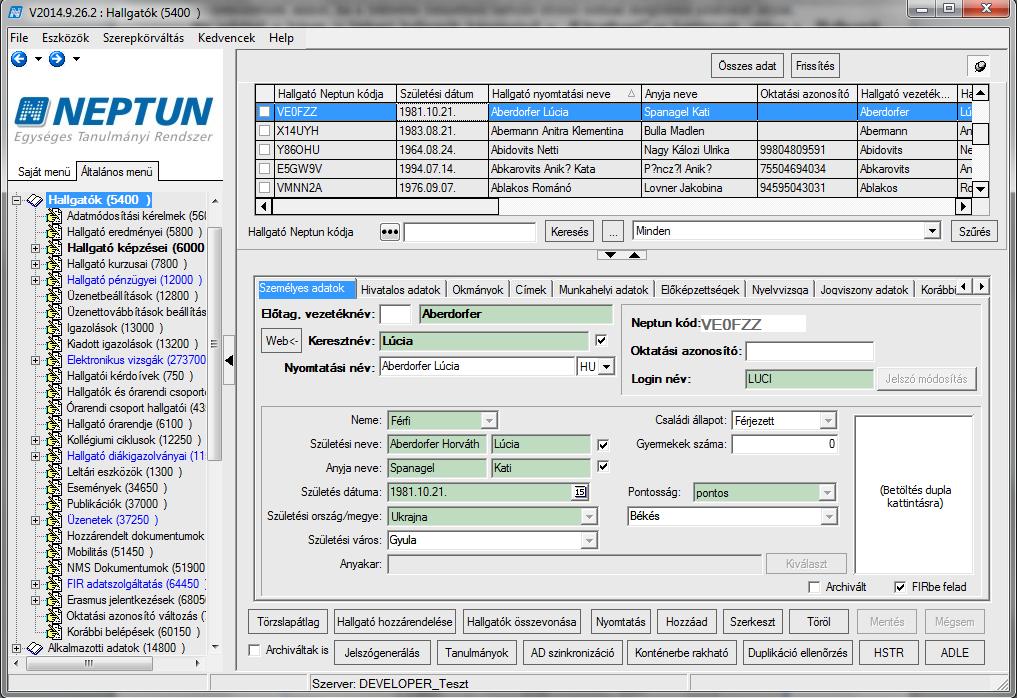Click the Összes adat button
1018x698 pixels.
click(x=747, y=66)
